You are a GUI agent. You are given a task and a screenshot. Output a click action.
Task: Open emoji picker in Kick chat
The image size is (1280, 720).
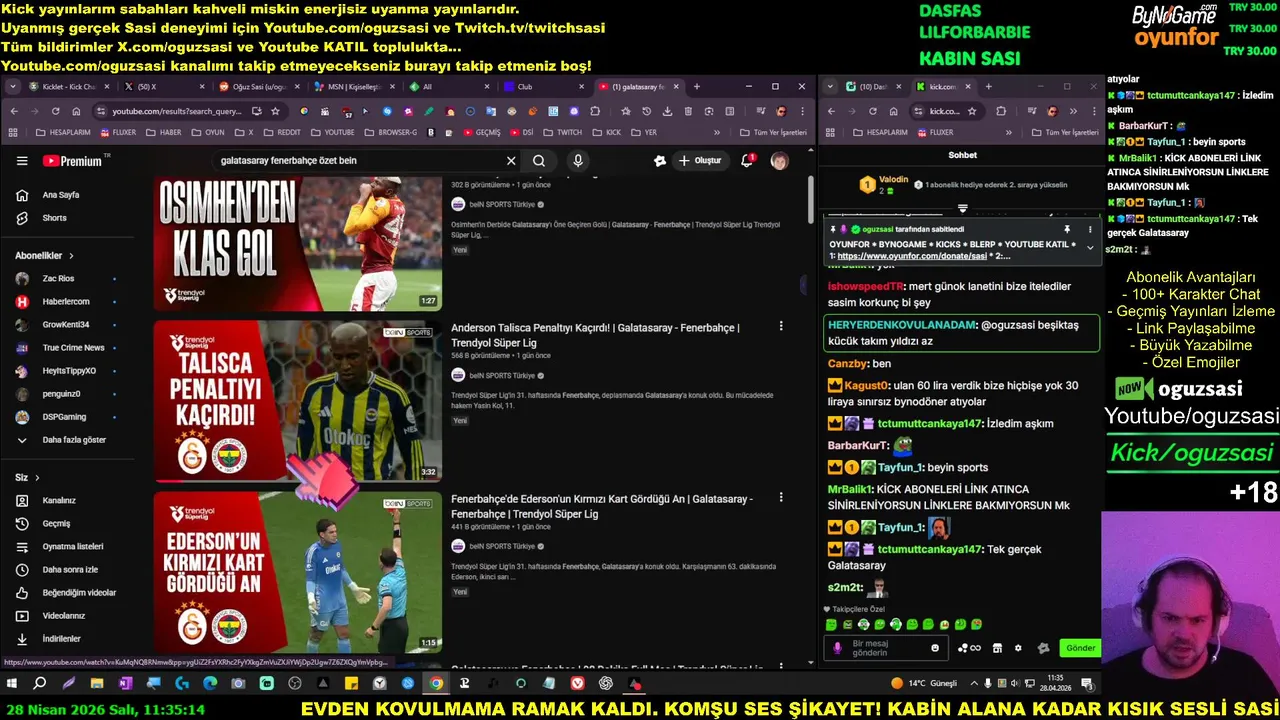click(935, 648)
